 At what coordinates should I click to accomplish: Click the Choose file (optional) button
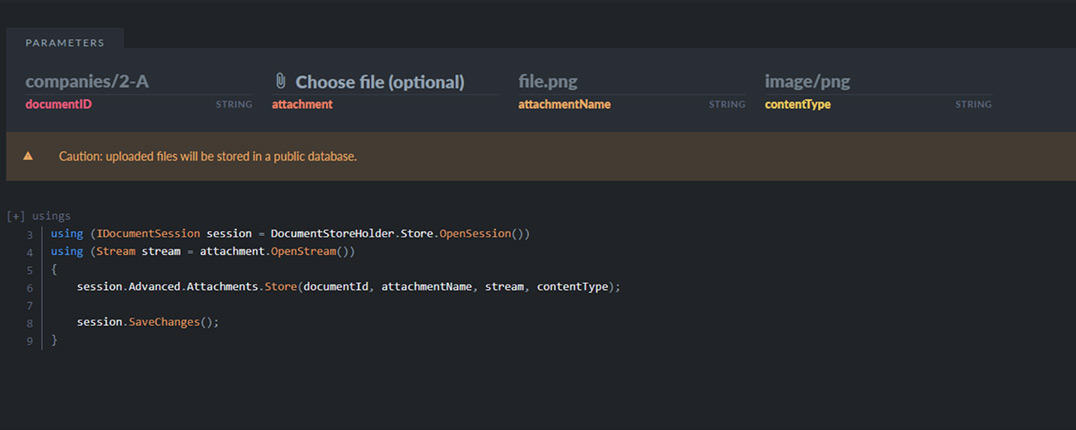[x=379, y=82]
